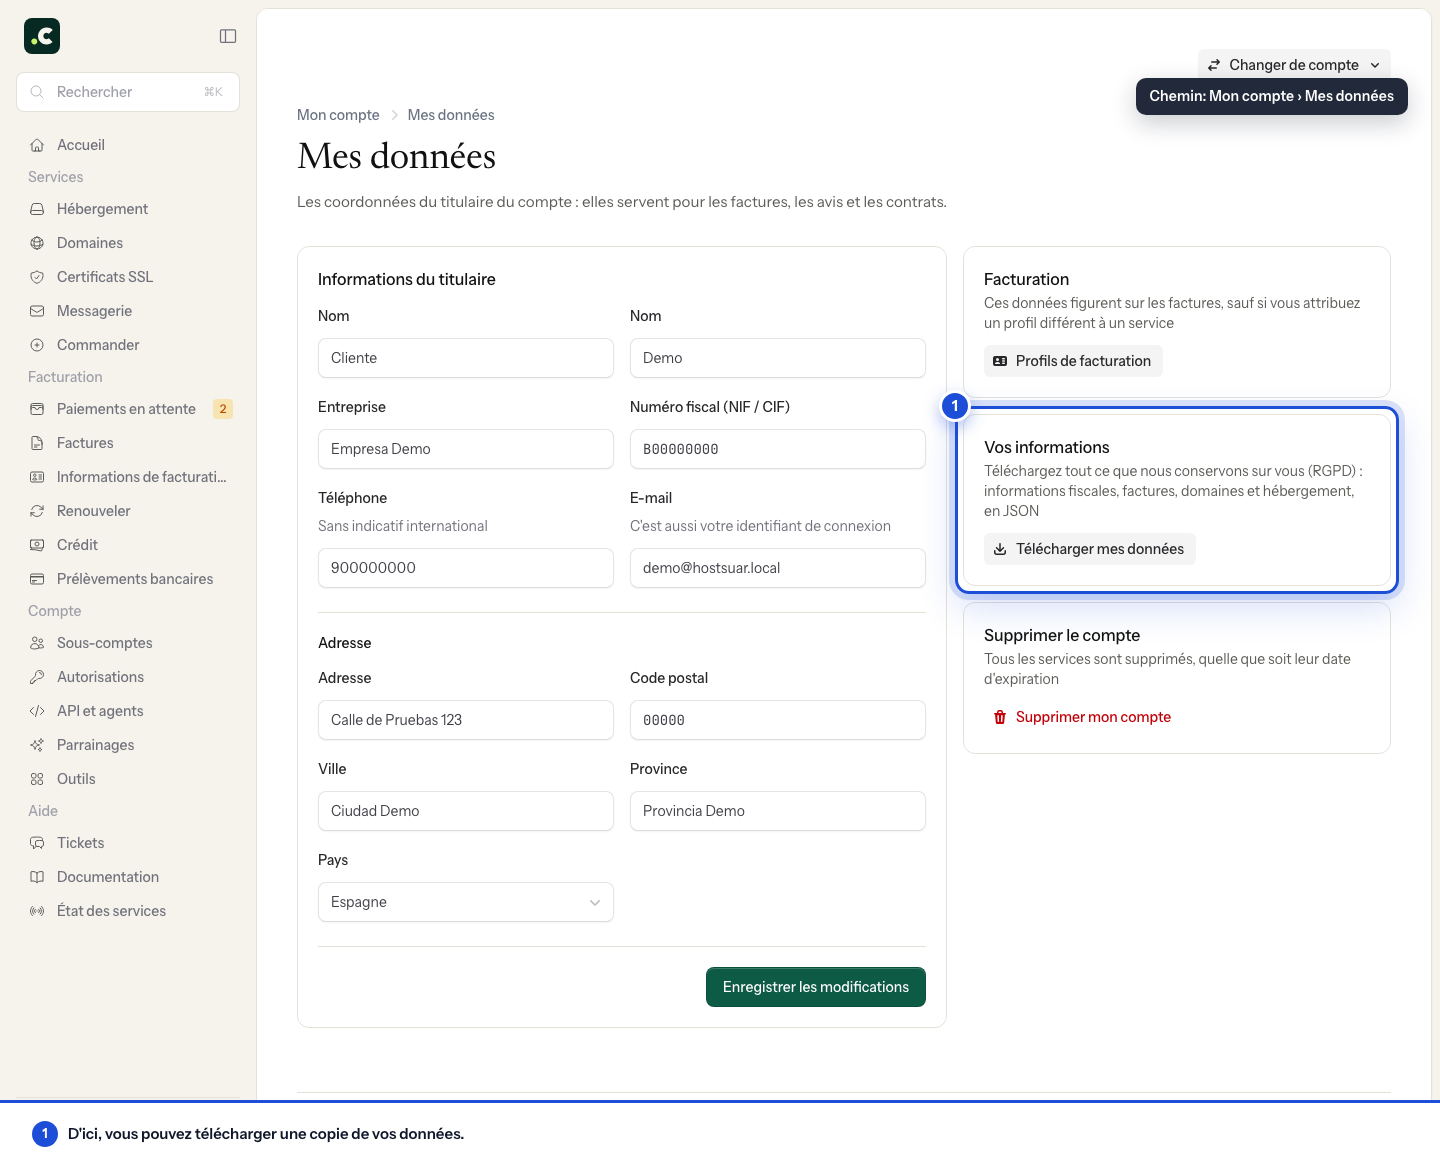Open Accueil in the sidebar

click(x=128, y=145)
